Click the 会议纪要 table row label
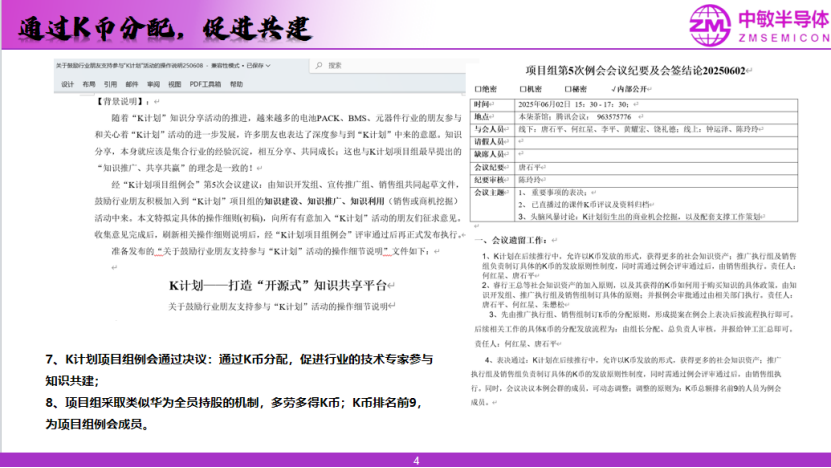 [489, 168]
